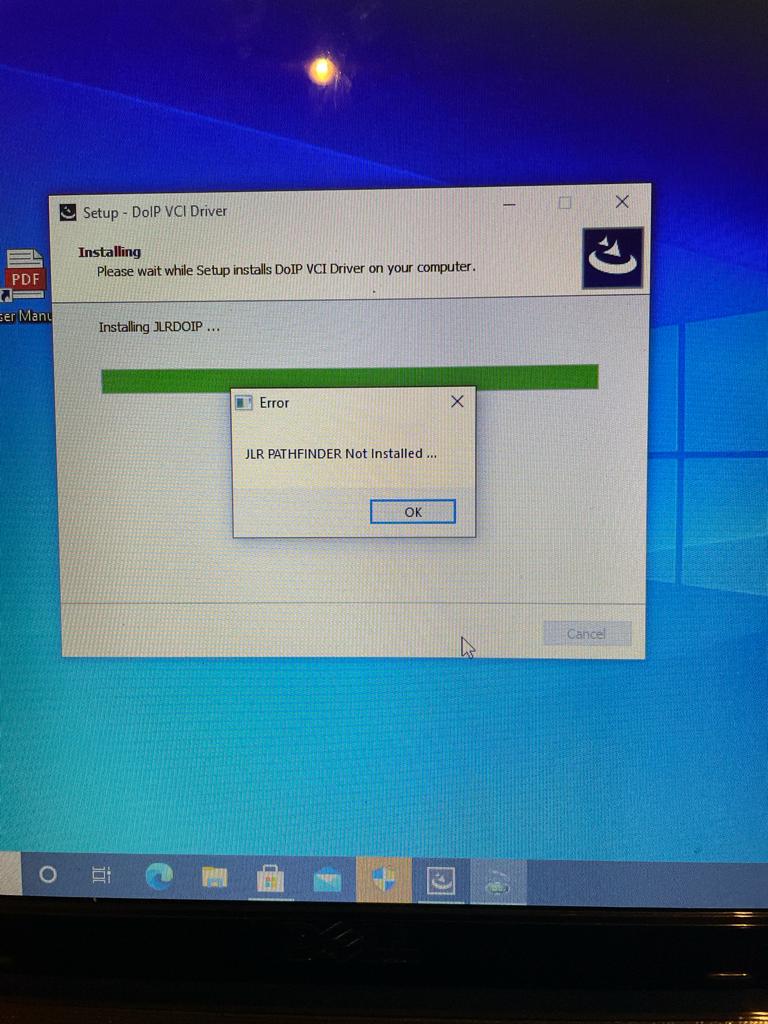
Task: Select the shield UAC icon on taskbar
Action: click(x=384, y=879)
